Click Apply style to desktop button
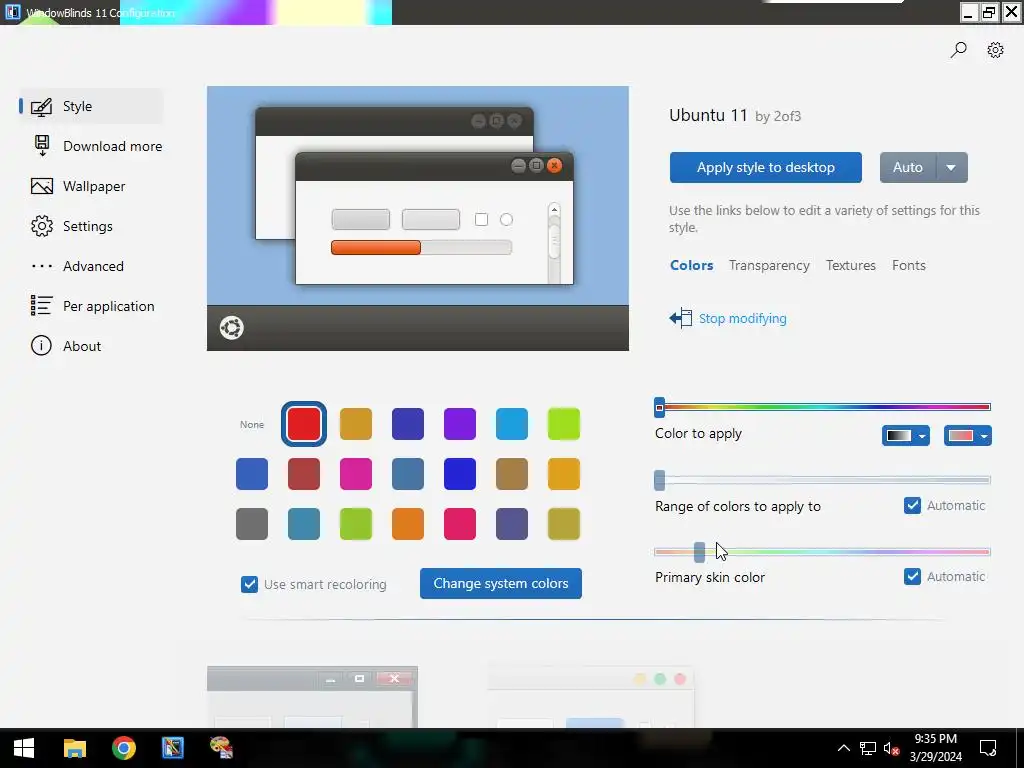 tap(765, 168)
